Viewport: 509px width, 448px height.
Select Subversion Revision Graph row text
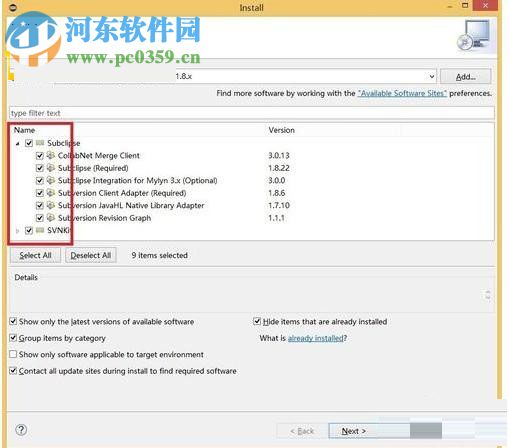(104, 218)
